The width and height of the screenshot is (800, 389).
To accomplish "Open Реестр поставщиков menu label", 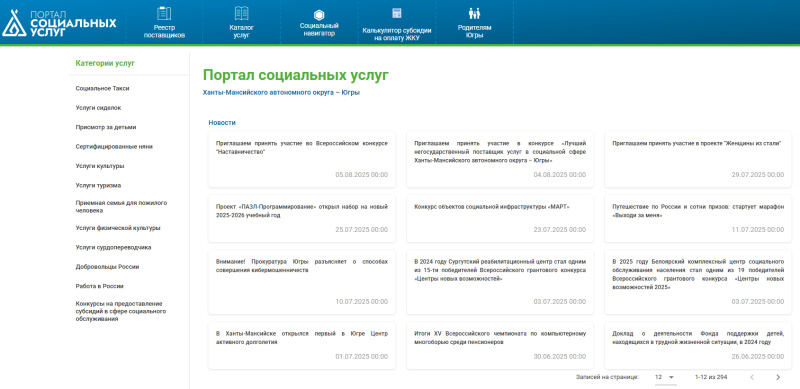I will pos(164,32).
